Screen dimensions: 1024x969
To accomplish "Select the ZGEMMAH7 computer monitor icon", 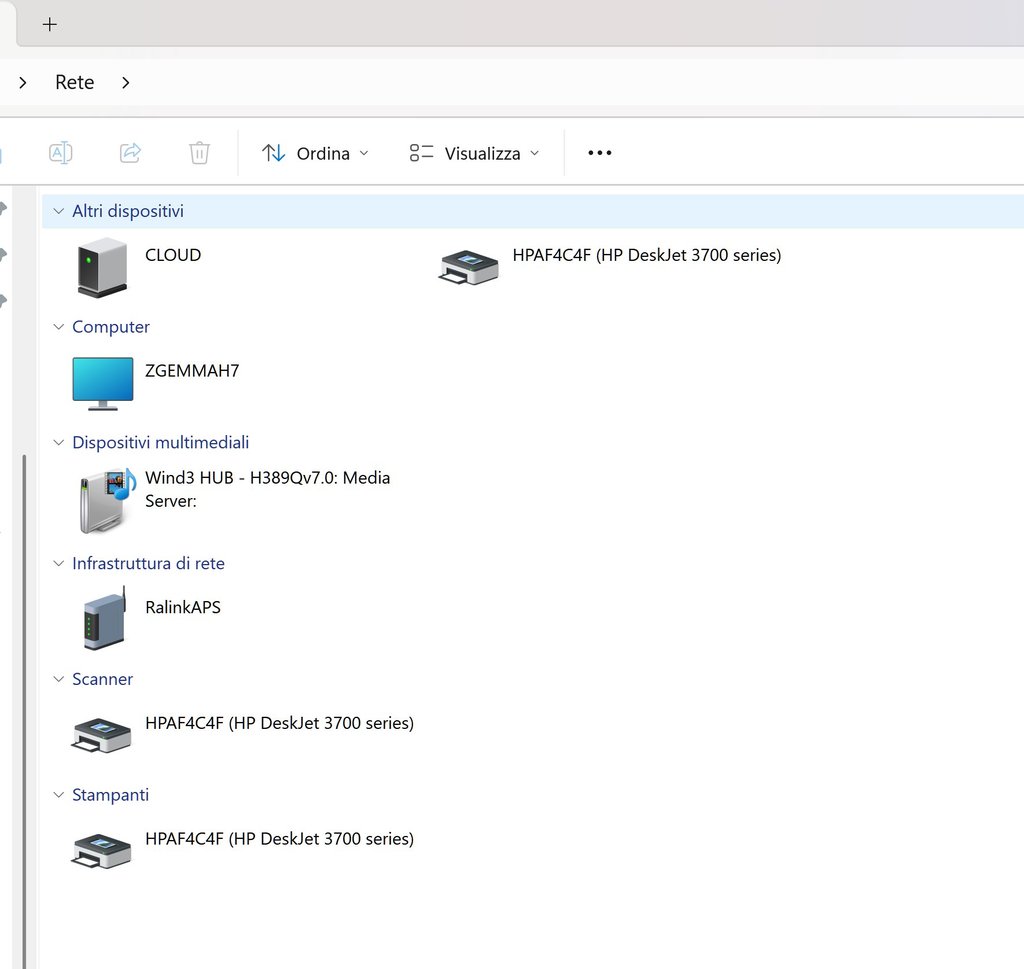I will pyautogui.click(x=102, y=384).
